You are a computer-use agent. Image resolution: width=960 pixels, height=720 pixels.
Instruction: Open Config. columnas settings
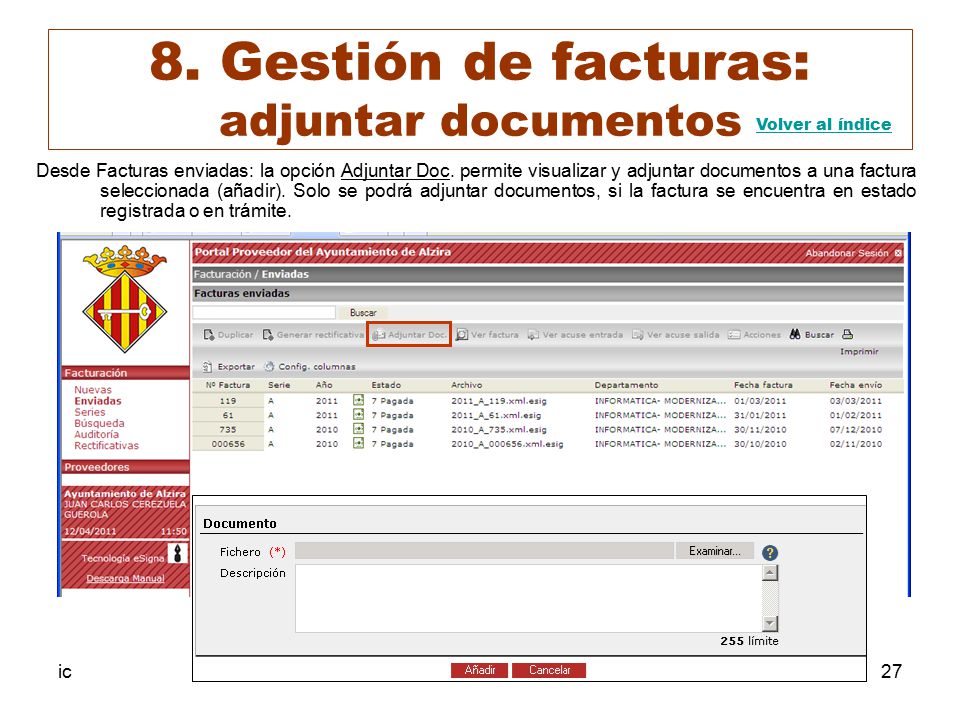310,367
